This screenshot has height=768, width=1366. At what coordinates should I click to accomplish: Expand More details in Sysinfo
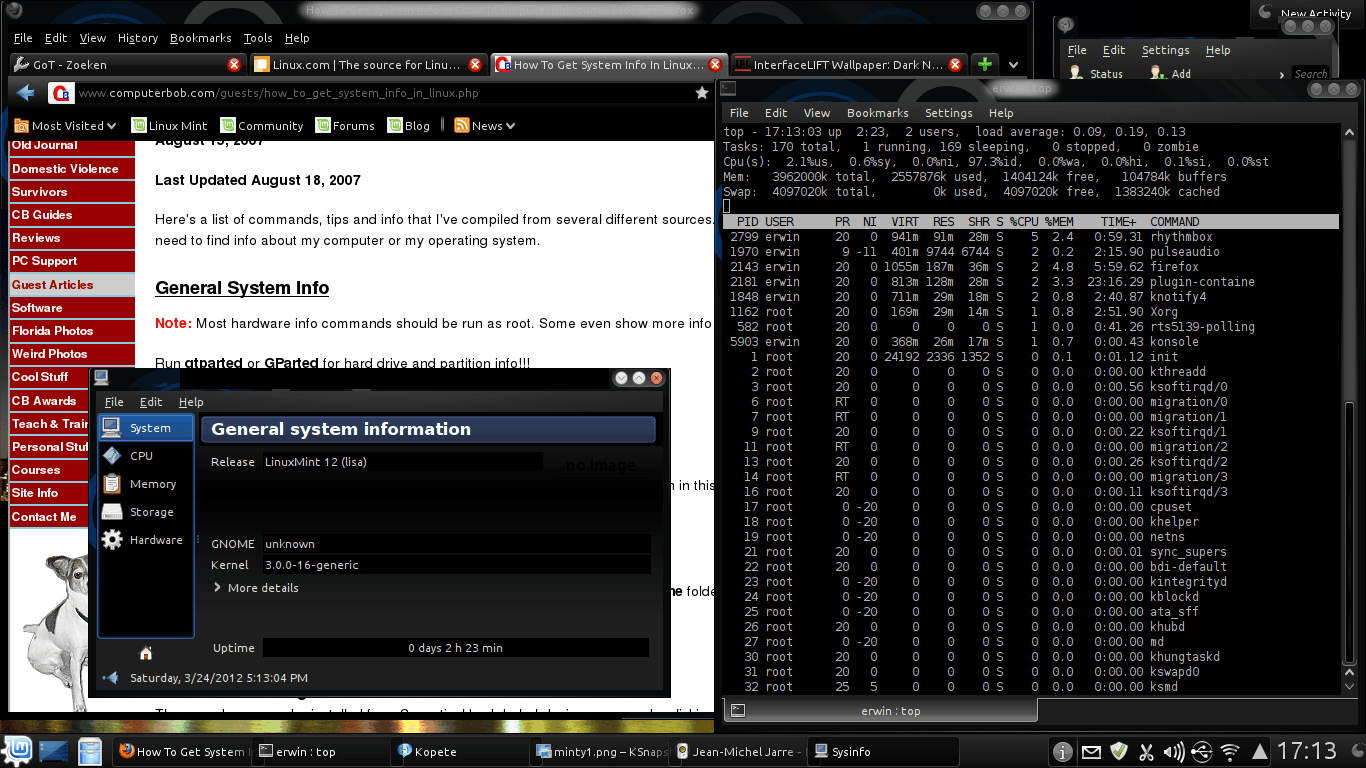click(256, 588)
